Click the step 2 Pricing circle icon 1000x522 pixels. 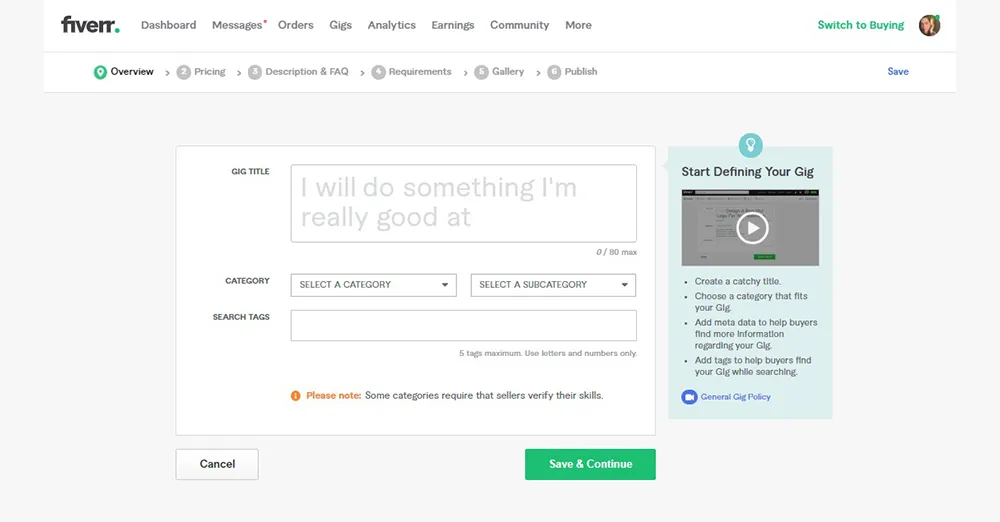pos(184,72)
